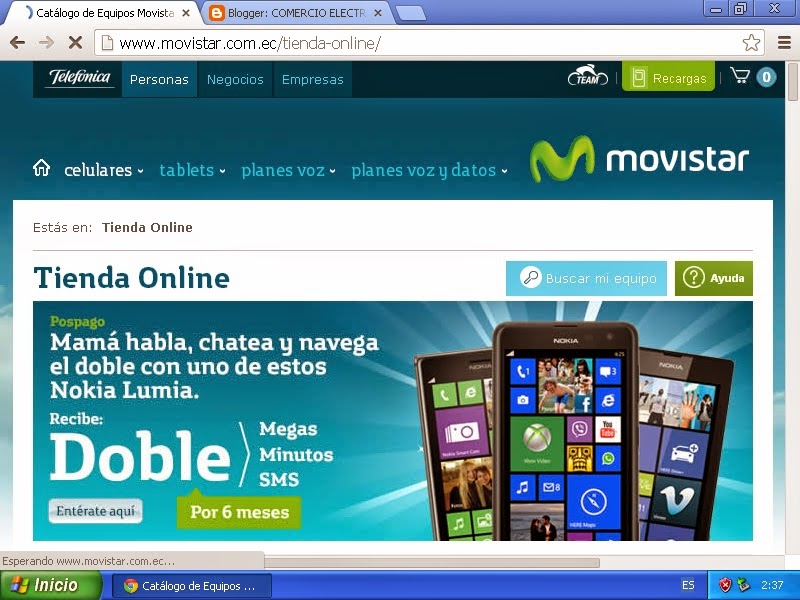
Task: Click the address bar URL field
Action: point(429,43)
